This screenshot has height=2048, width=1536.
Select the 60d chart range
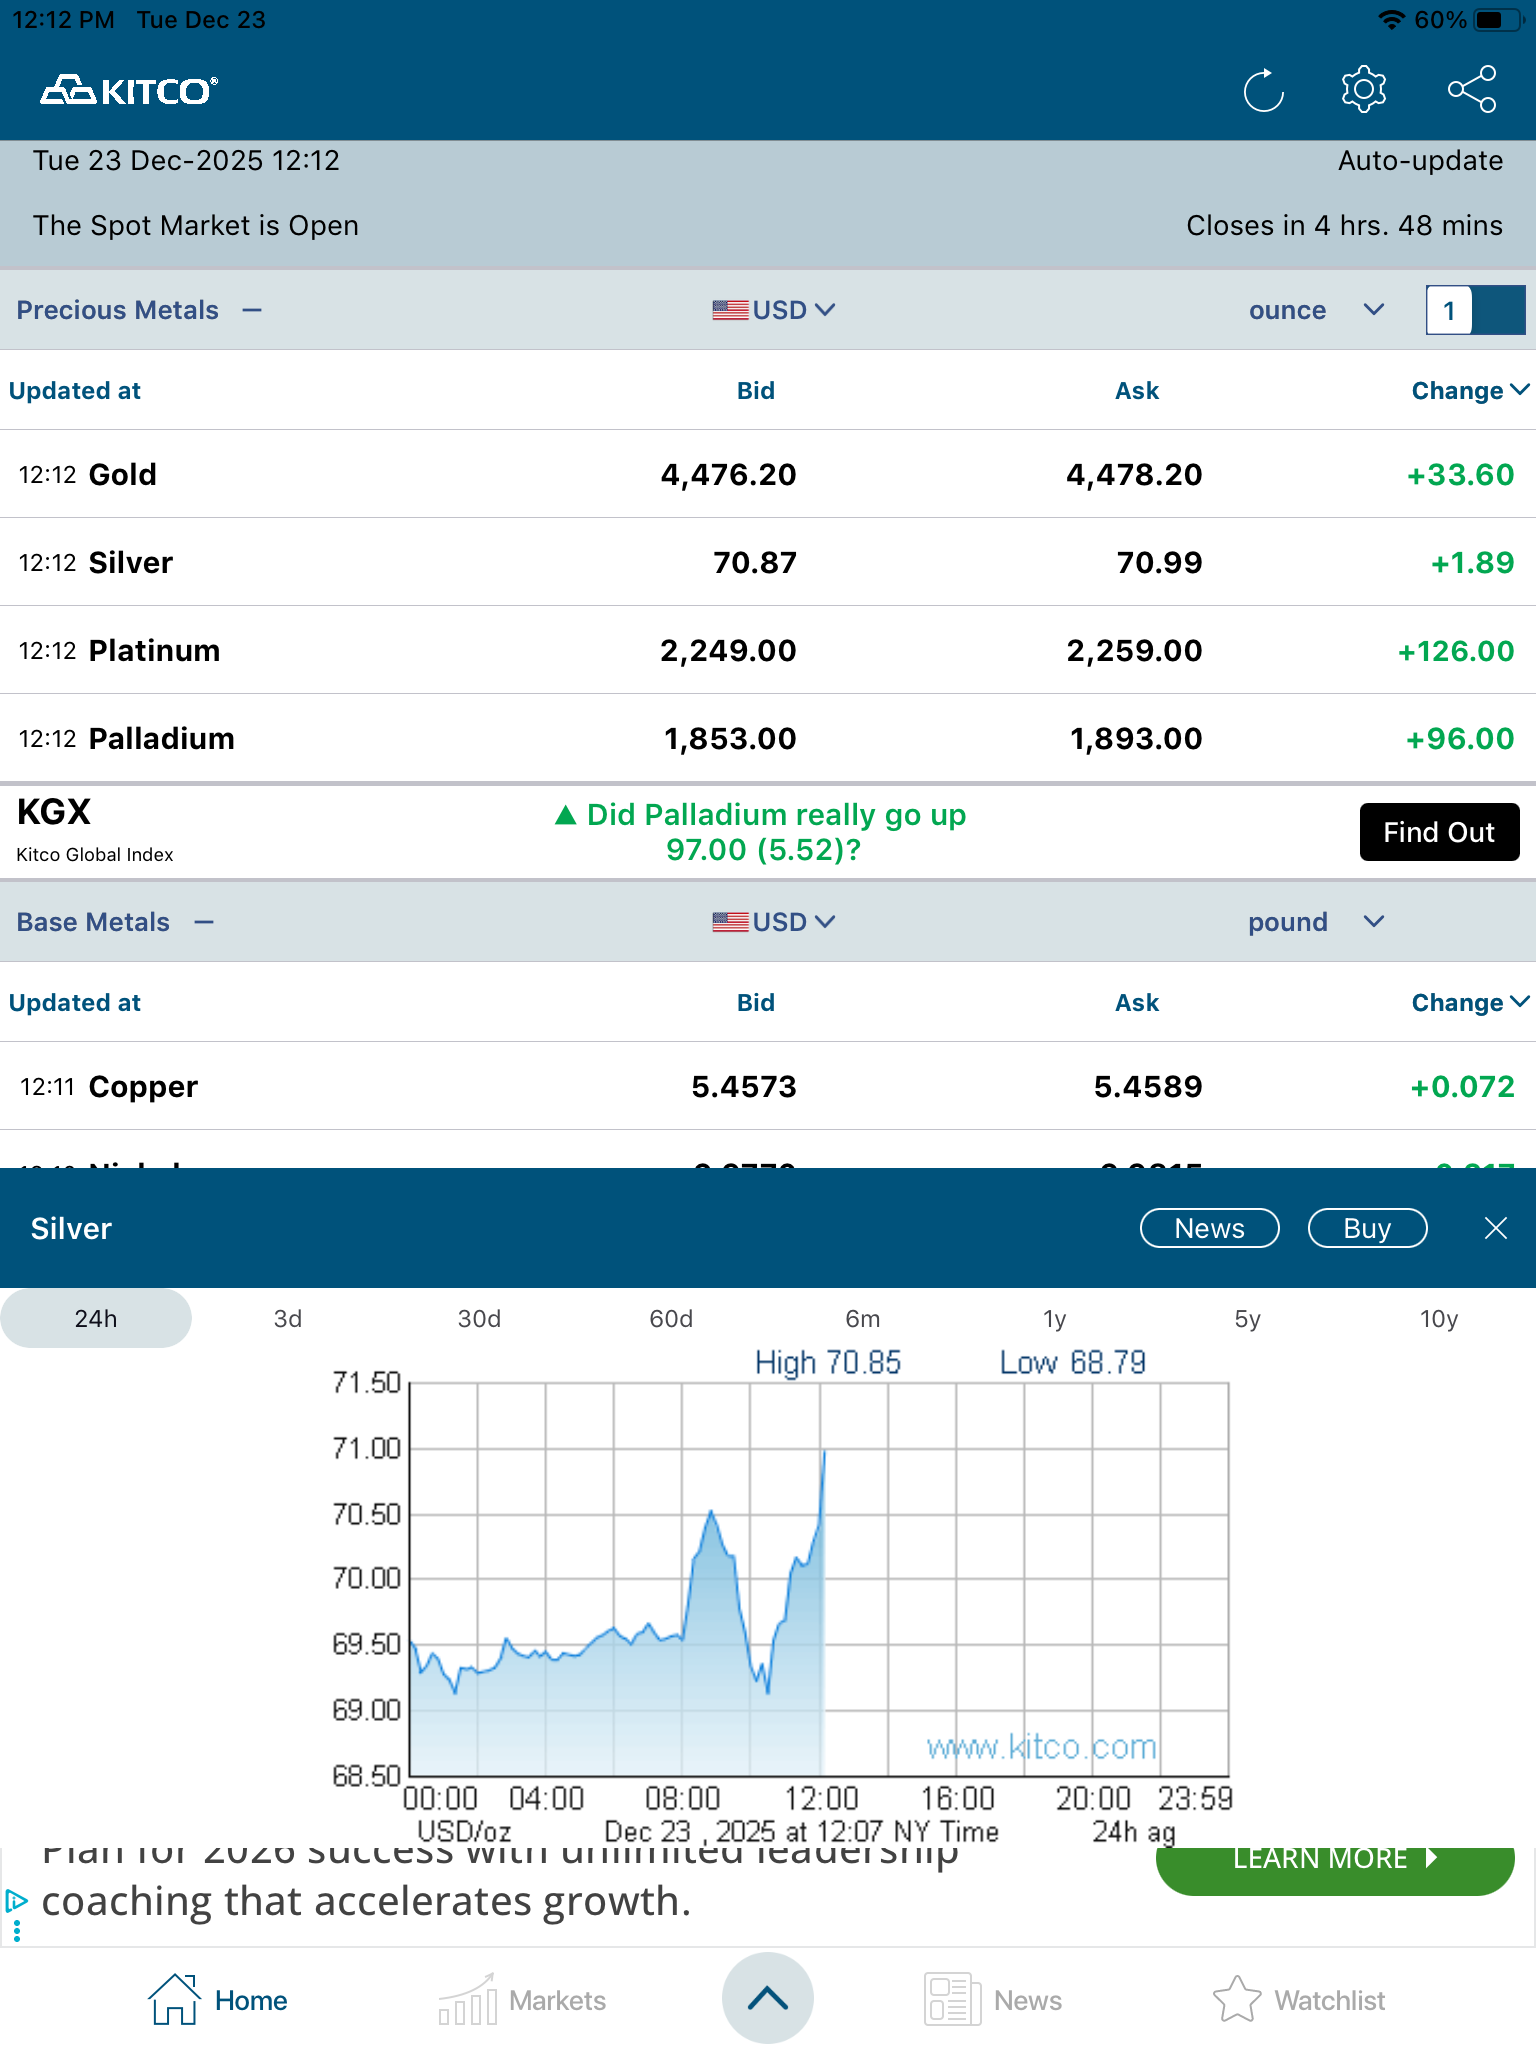(x=672, y=1318)
